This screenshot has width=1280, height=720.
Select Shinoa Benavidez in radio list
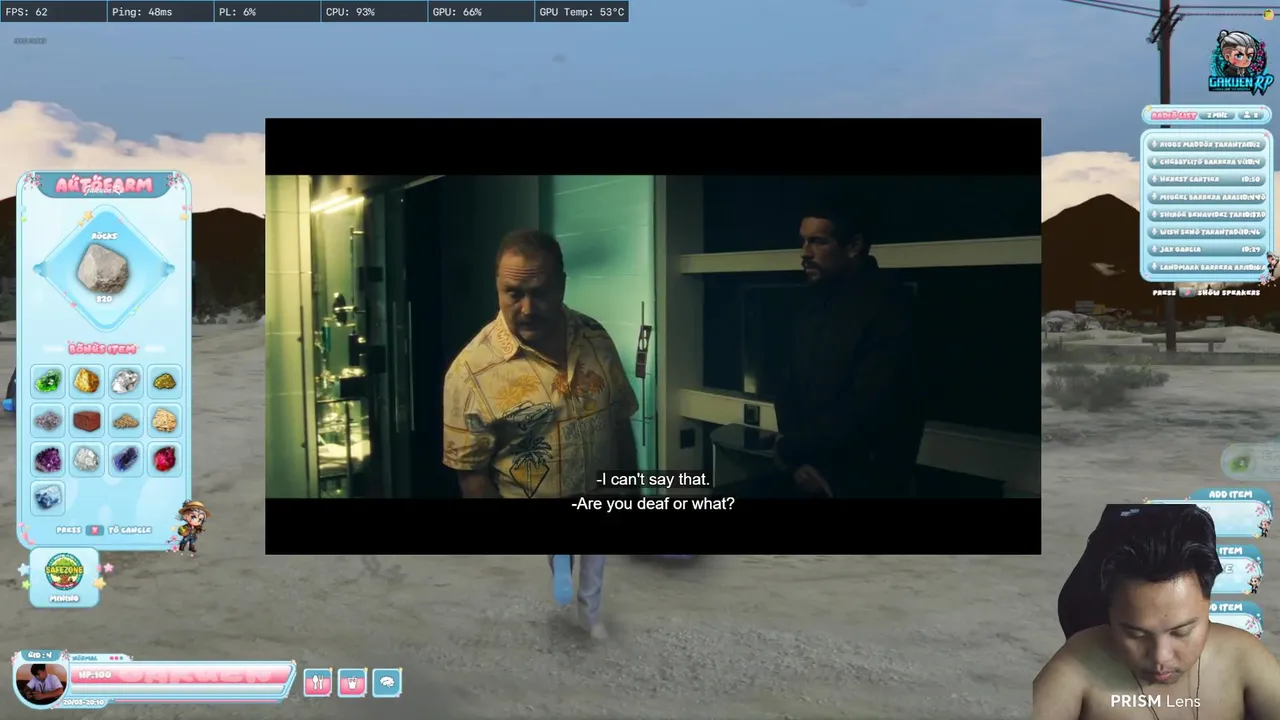[1206, 214]
